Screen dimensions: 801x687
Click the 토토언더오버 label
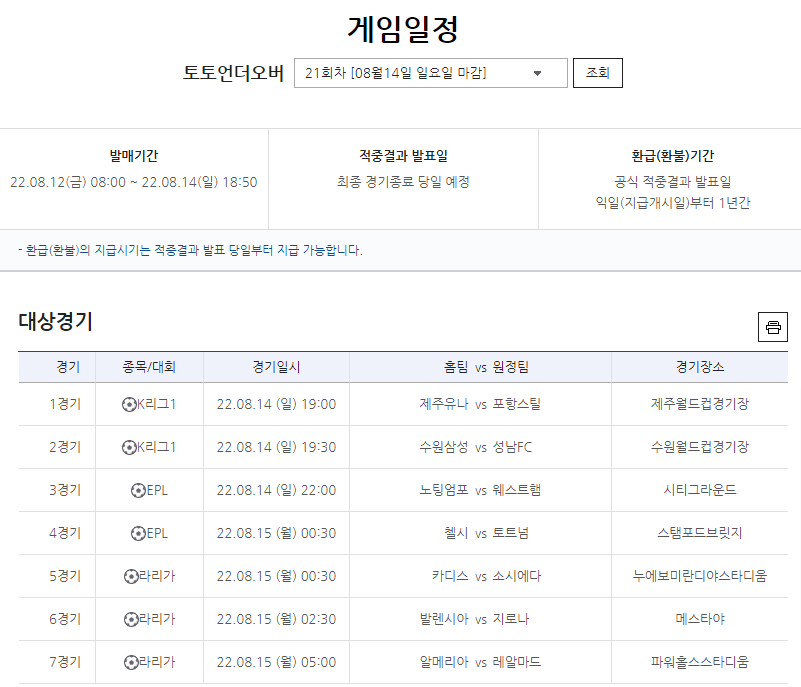click(233, 73)
